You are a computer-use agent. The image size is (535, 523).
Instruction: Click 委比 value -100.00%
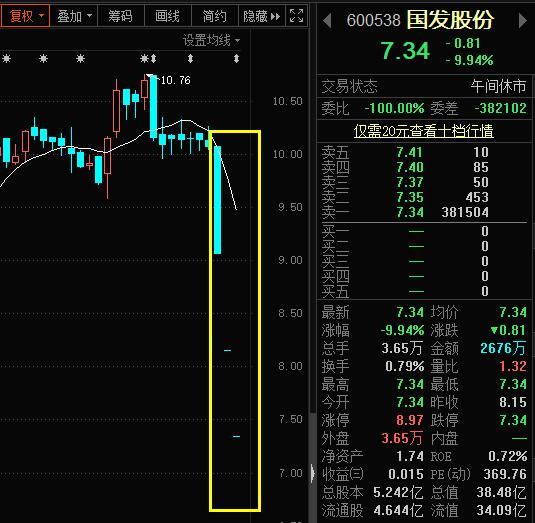point(394,108)
